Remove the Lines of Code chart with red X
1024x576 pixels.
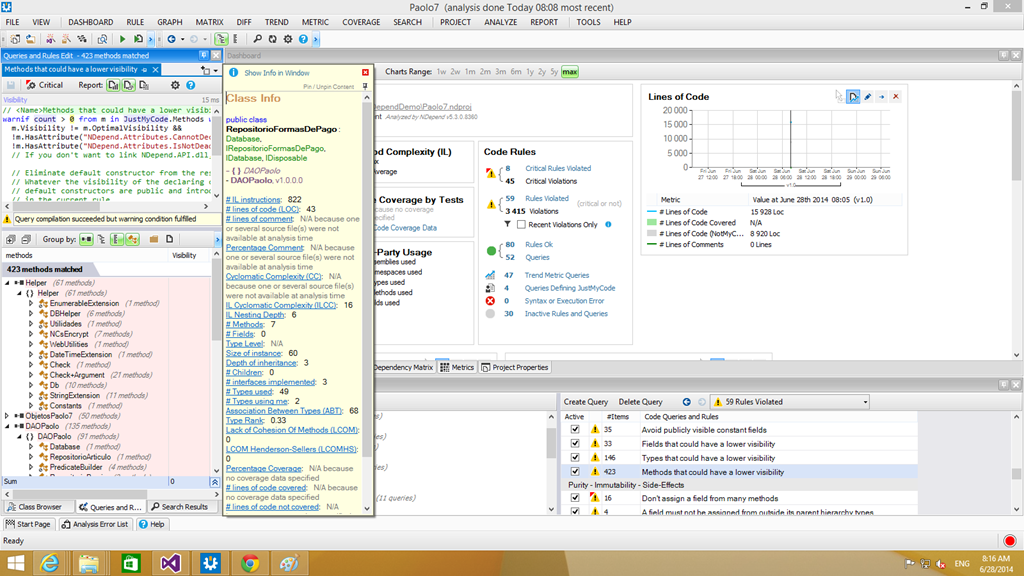tap(895, 96)
